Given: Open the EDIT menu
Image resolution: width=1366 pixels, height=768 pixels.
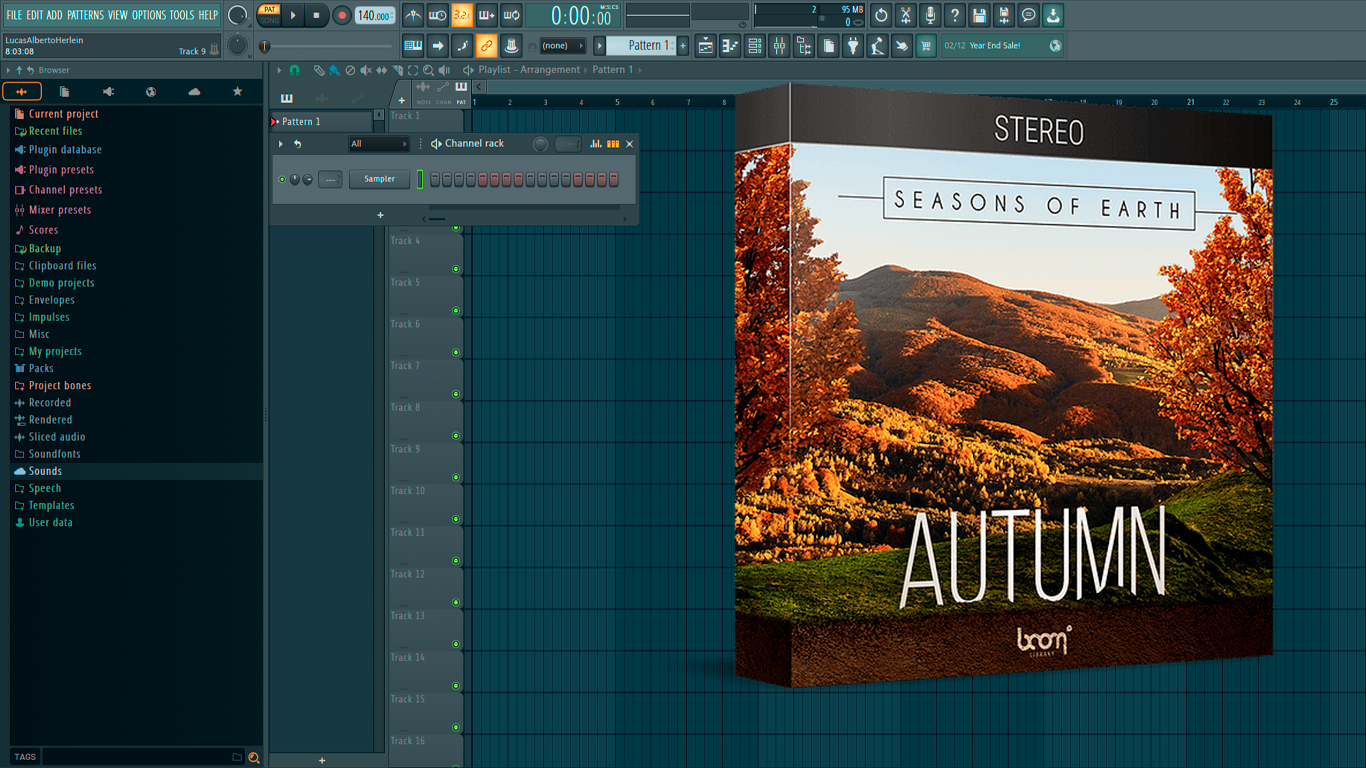Looking at the screenshot, I should (x=35, y=15).
